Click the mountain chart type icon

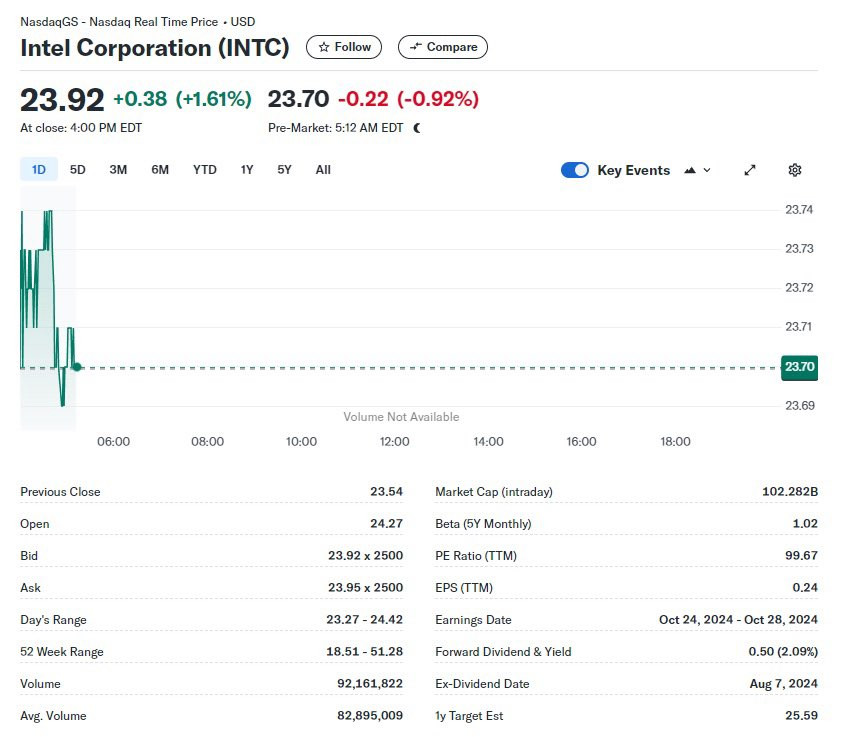(x=690, y=170)
